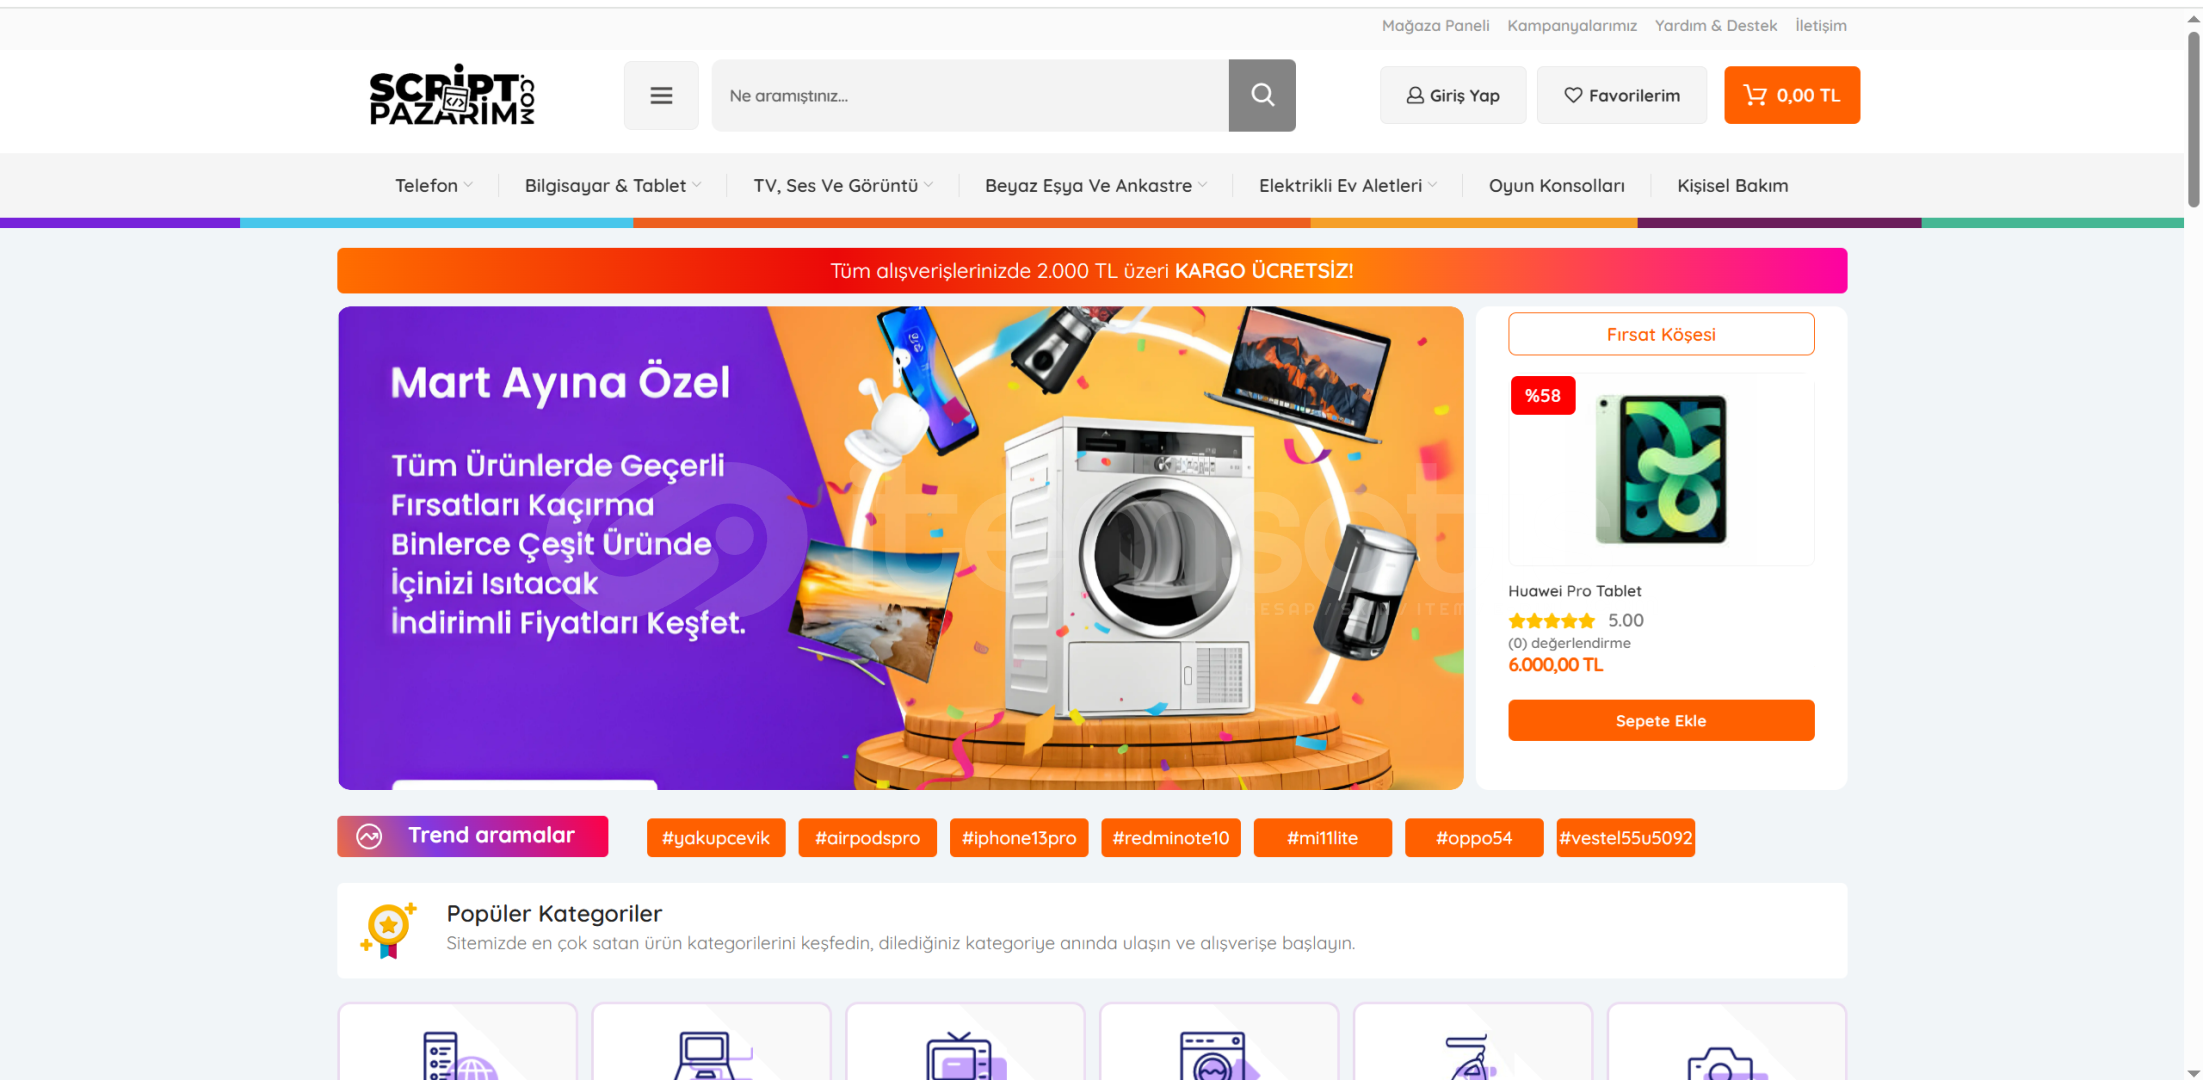Click the Script Pazarım logo
2203x1080 pixels.
point(452,95)
